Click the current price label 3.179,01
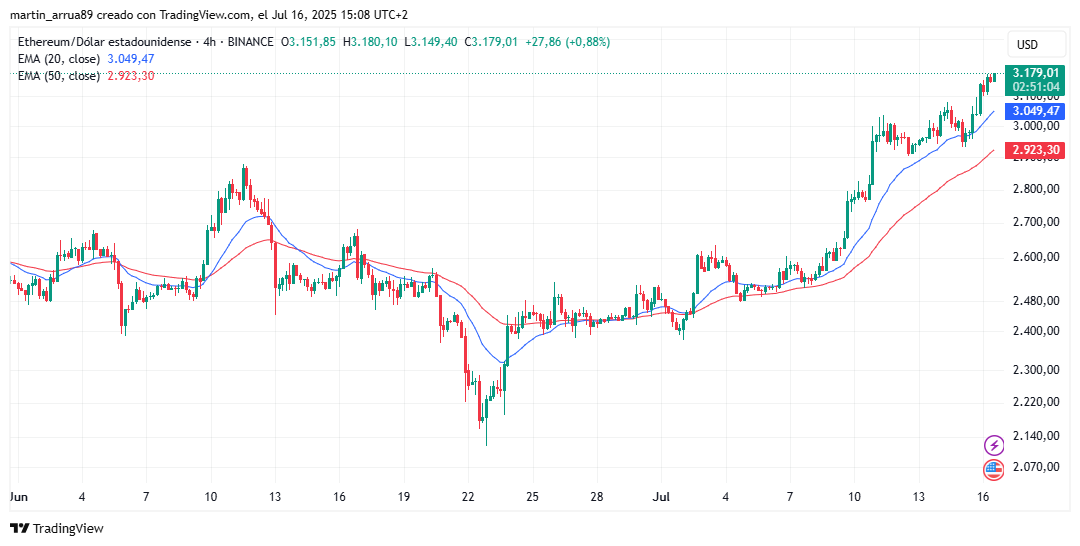Image resolution: width=1080 pixels, height=546 pixels. (1035, 73)
